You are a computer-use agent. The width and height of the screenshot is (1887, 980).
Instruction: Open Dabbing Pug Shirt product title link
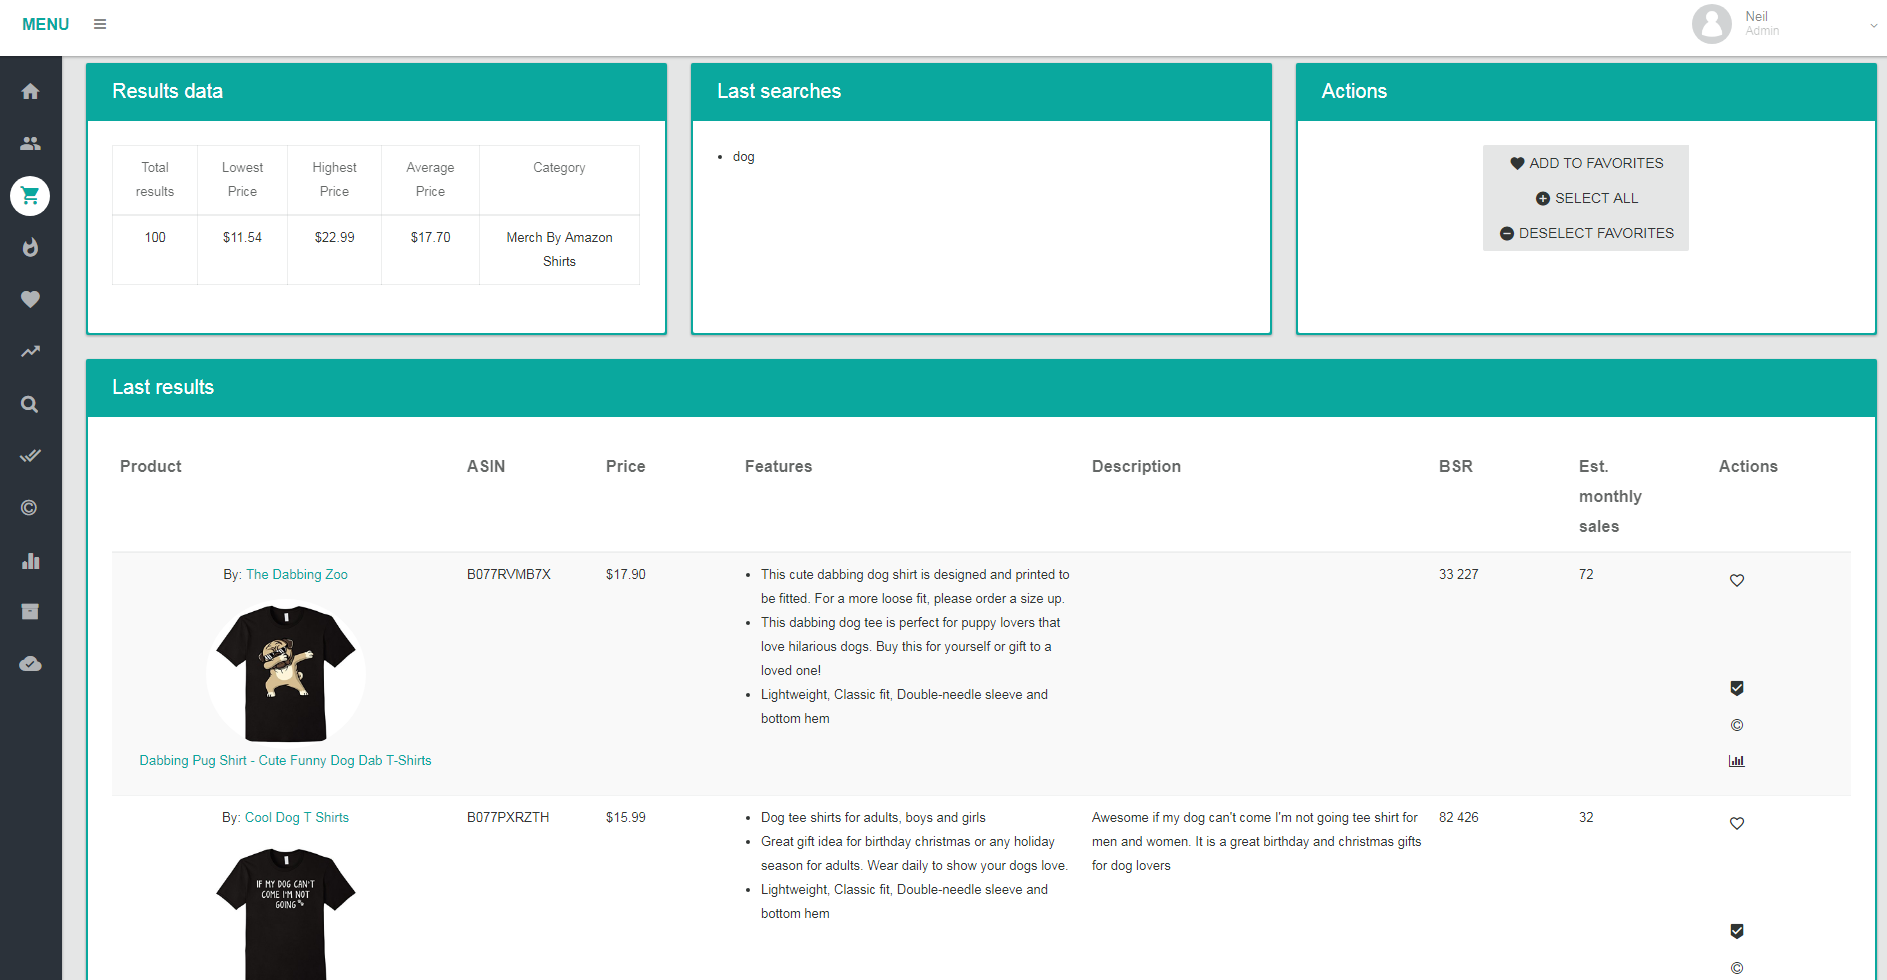coord(285,760)
